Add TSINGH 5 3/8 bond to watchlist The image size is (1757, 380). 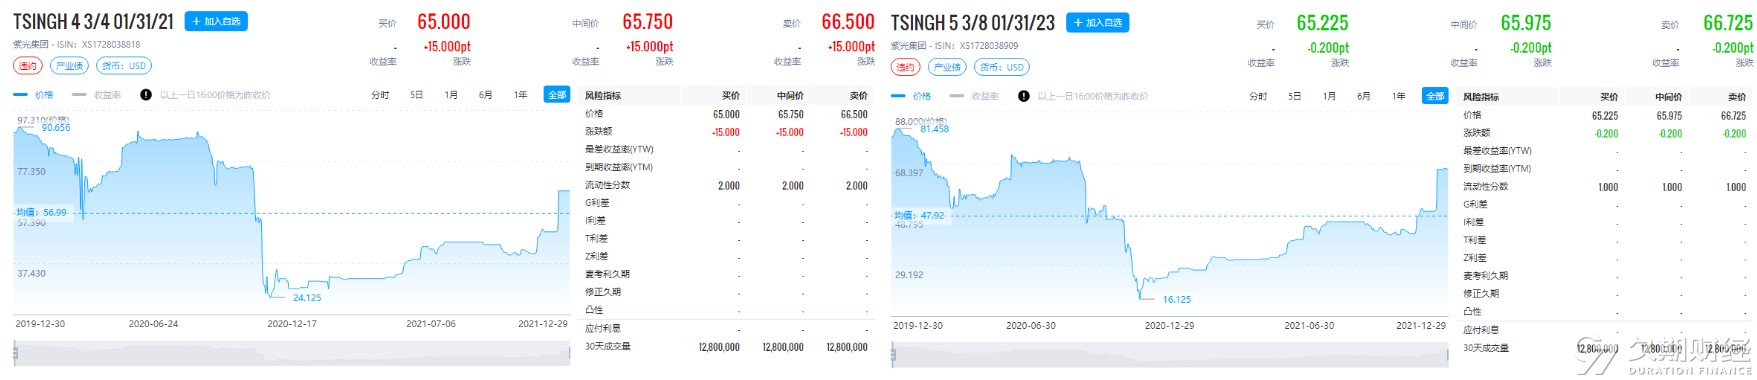[x=1097, y=22]
